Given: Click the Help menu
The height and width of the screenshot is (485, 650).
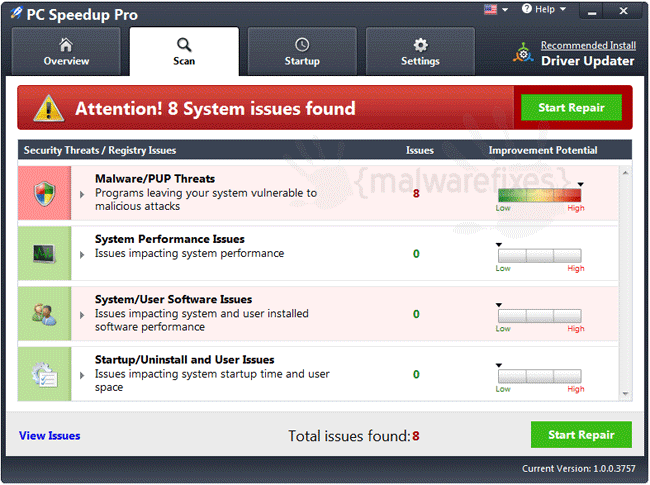Looking at the screenshot, I should click(x=544, y=9).
